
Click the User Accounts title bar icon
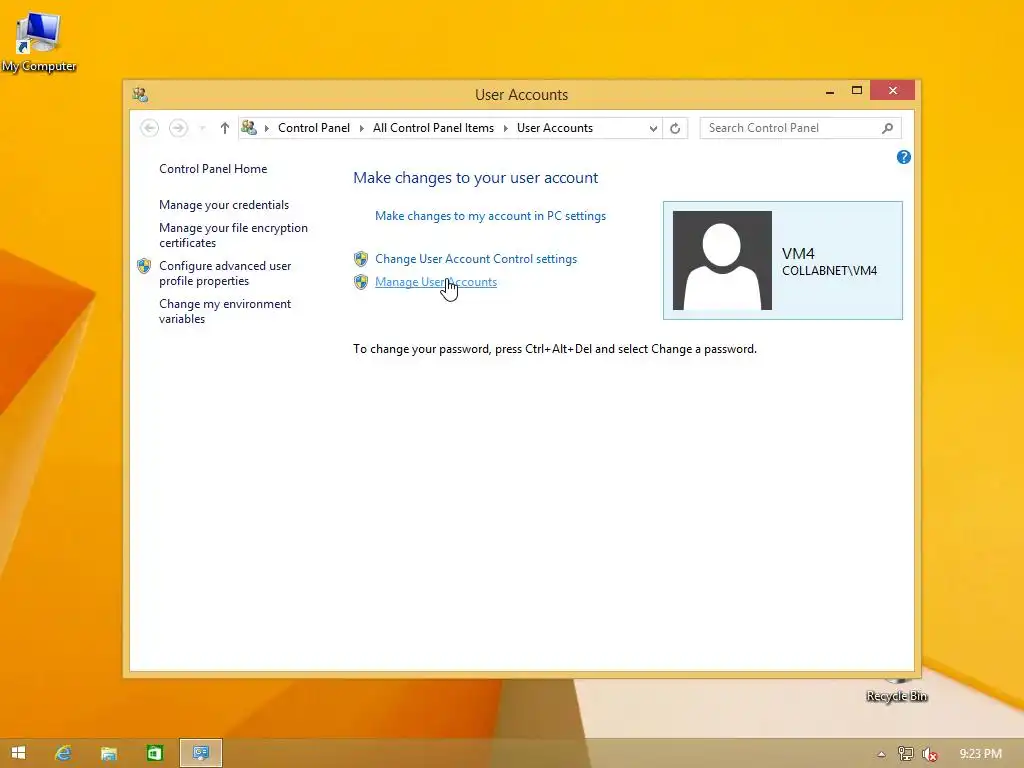(x=140, y=95)
